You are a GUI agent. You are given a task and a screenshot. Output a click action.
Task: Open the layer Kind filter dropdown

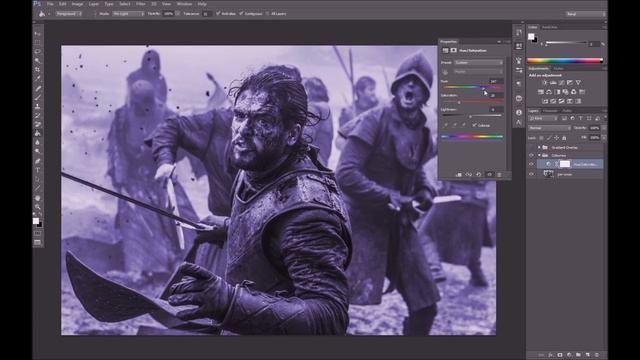pyautogui.click(x=542, y=118)
